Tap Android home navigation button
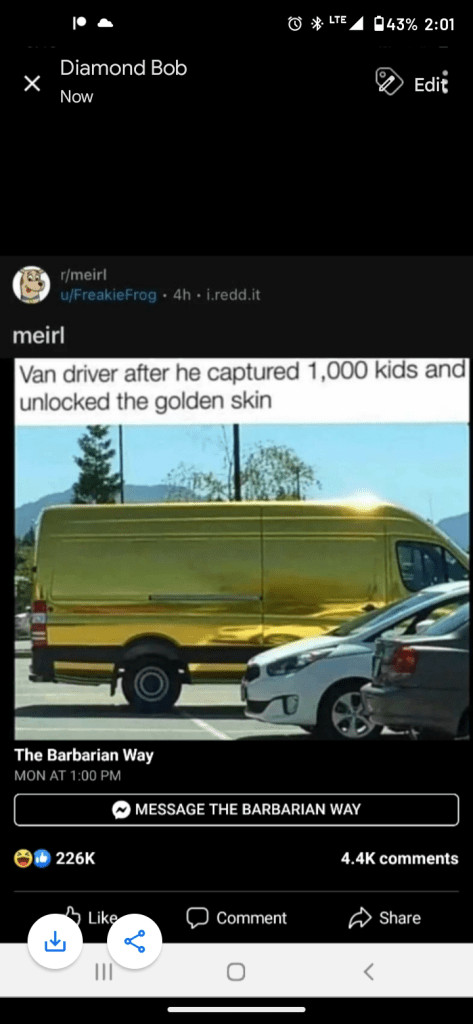 point(236,972)
